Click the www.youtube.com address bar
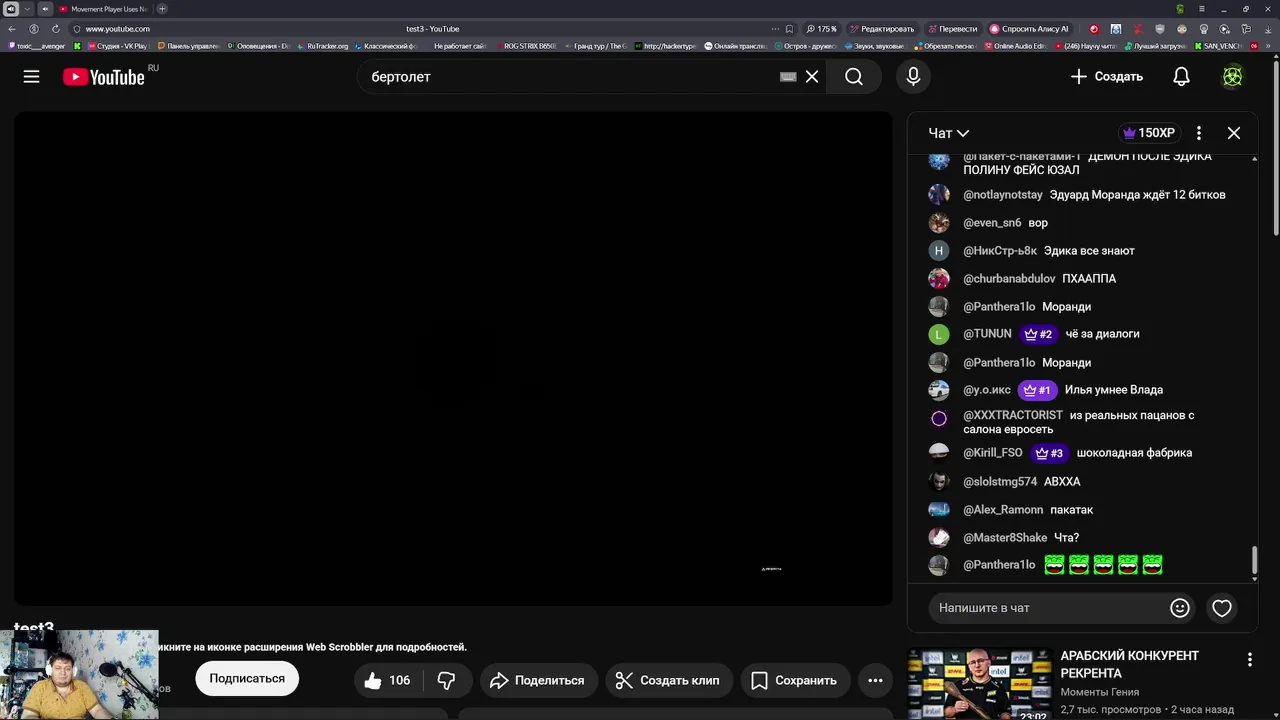 tap(117, 29)
